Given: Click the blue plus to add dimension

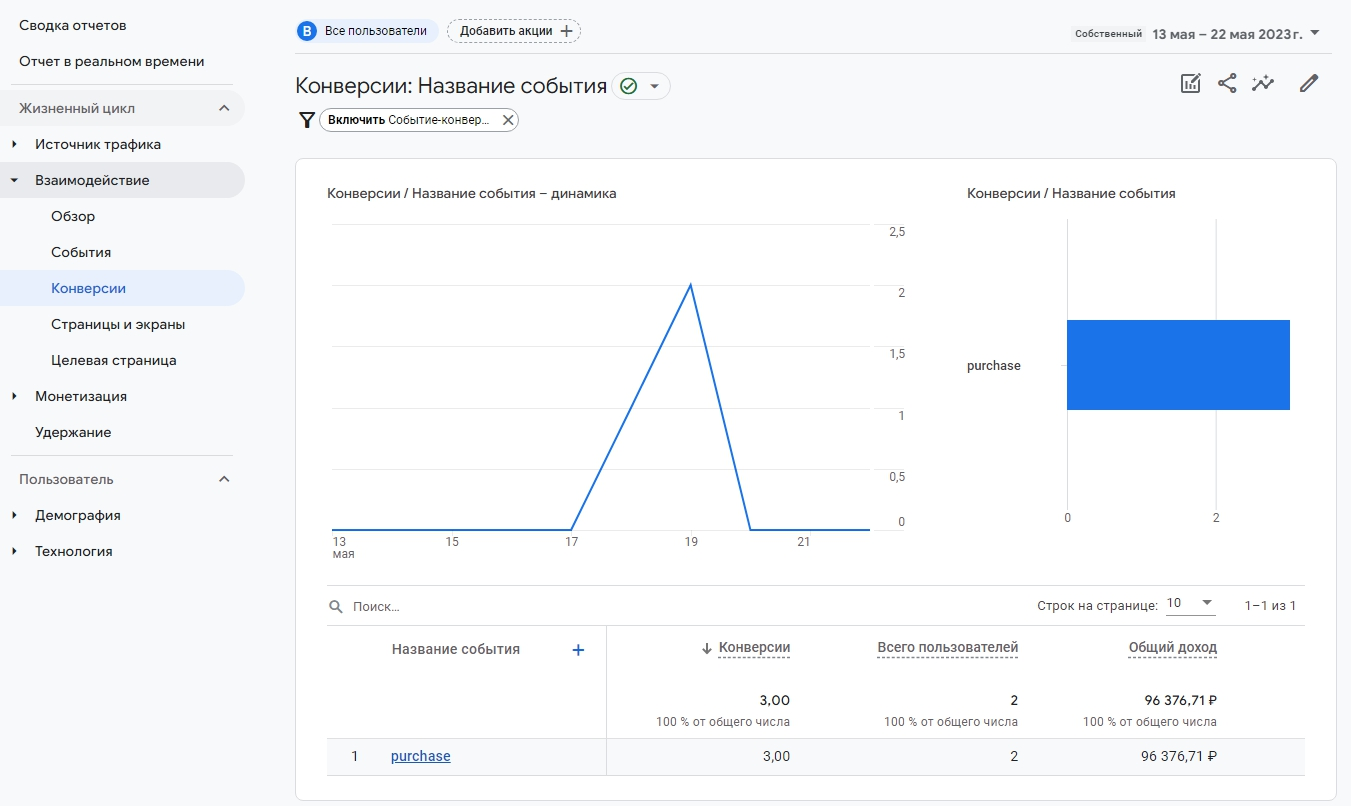Looking at the screenshot, I should pyautogui.click(x=577, y=650).
